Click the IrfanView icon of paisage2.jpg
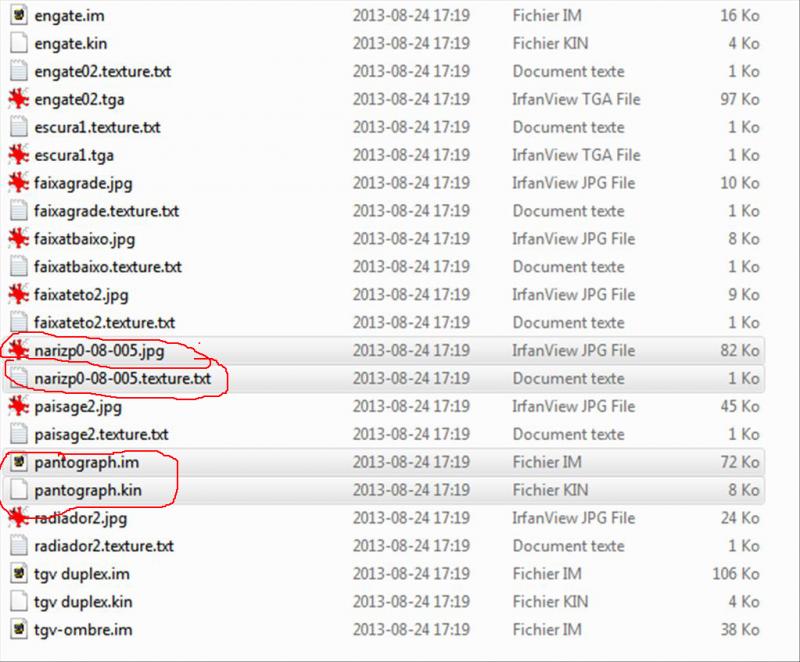Viewport: 800px width, 662px height. (18, 406)
